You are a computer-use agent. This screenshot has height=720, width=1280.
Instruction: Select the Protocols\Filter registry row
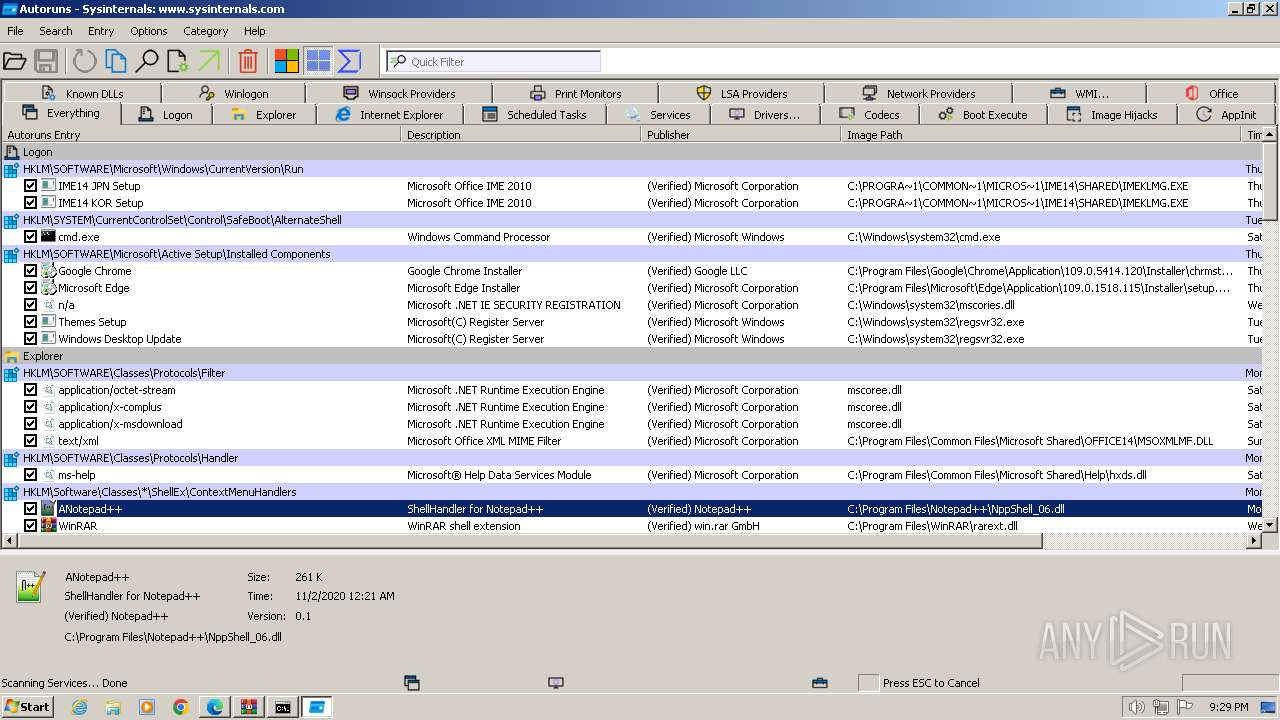click(631, 373)
